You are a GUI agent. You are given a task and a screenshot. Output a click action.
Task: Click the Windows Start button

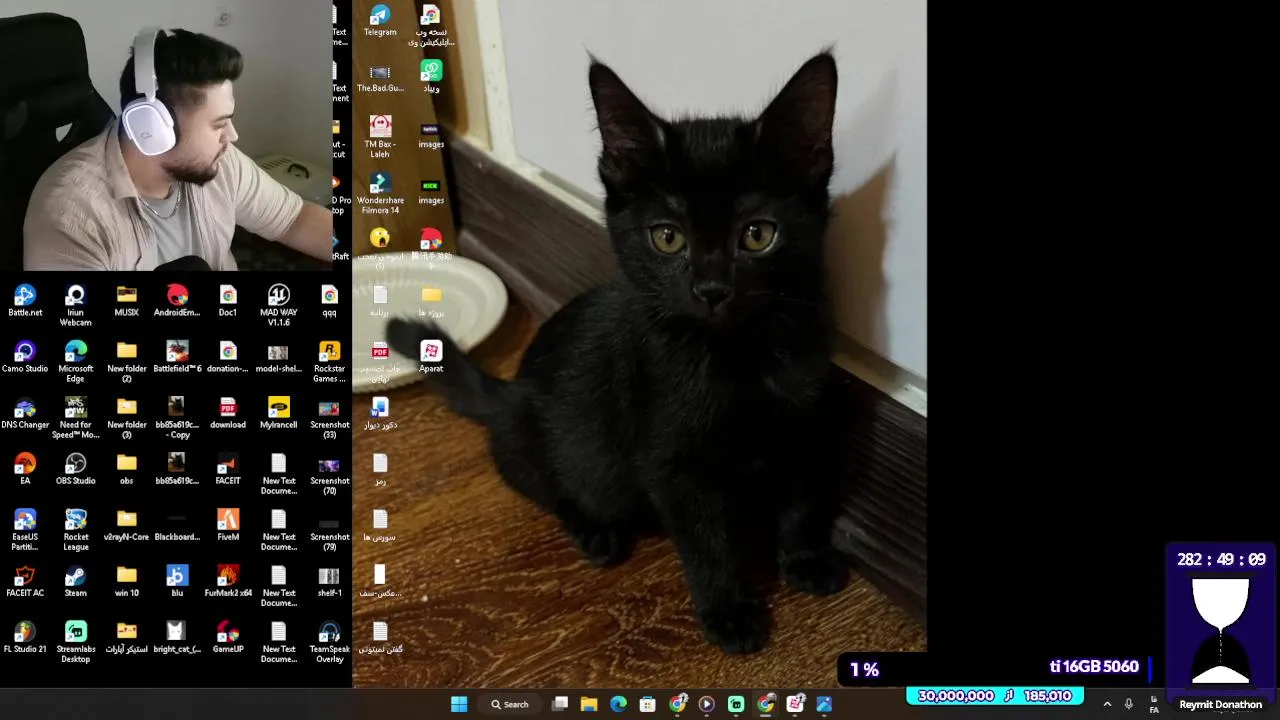[459, 704]
